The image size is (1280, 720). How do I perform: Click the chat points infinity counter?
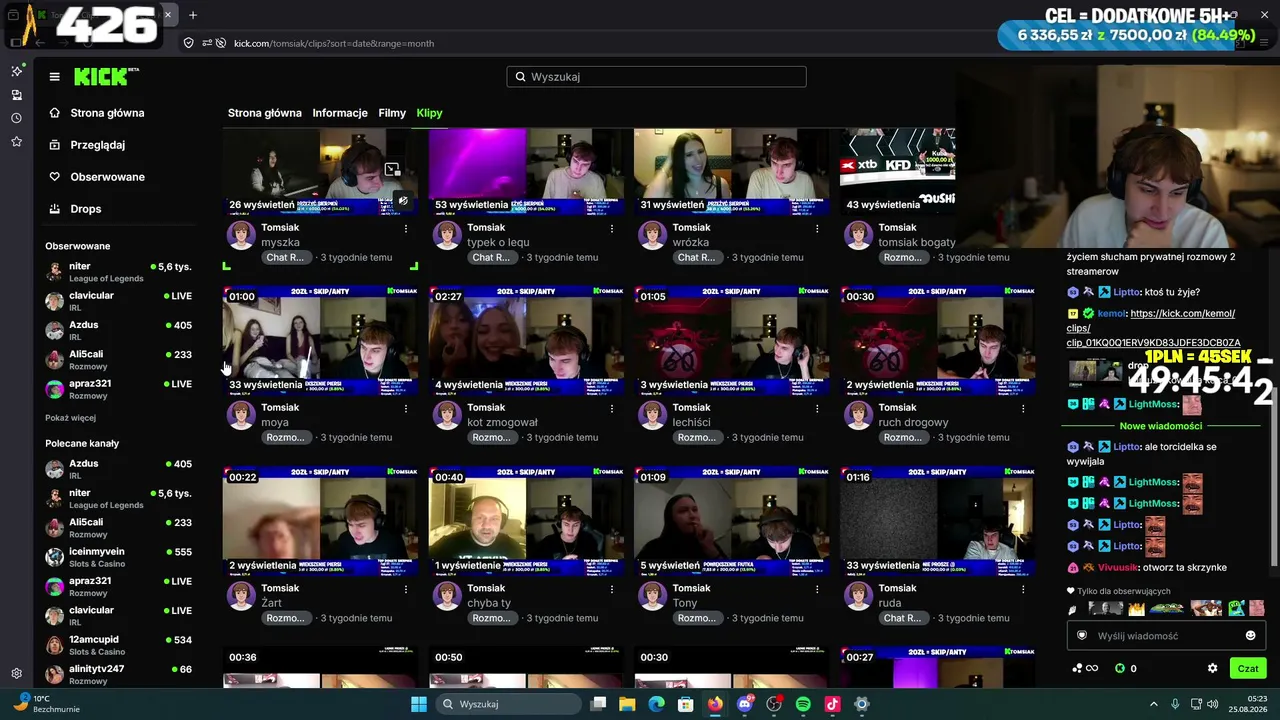1085,668
